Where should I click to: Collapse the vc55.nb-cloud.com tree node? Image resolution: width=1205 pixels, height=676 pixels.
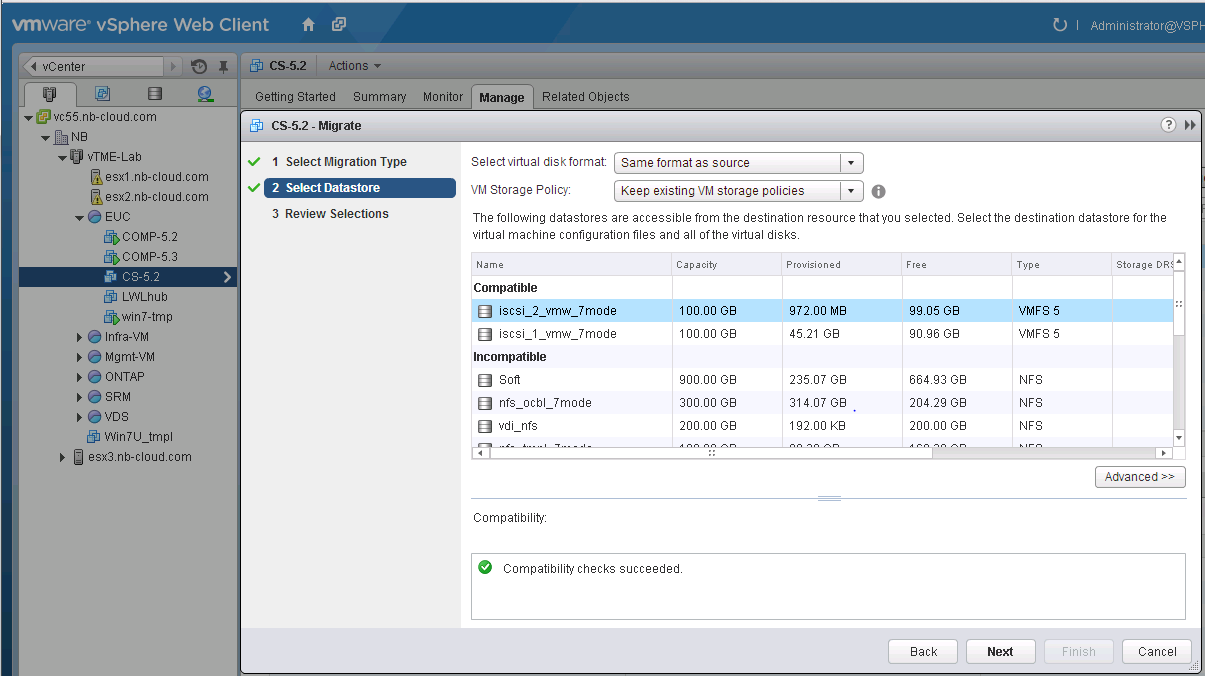pos(29,117)
